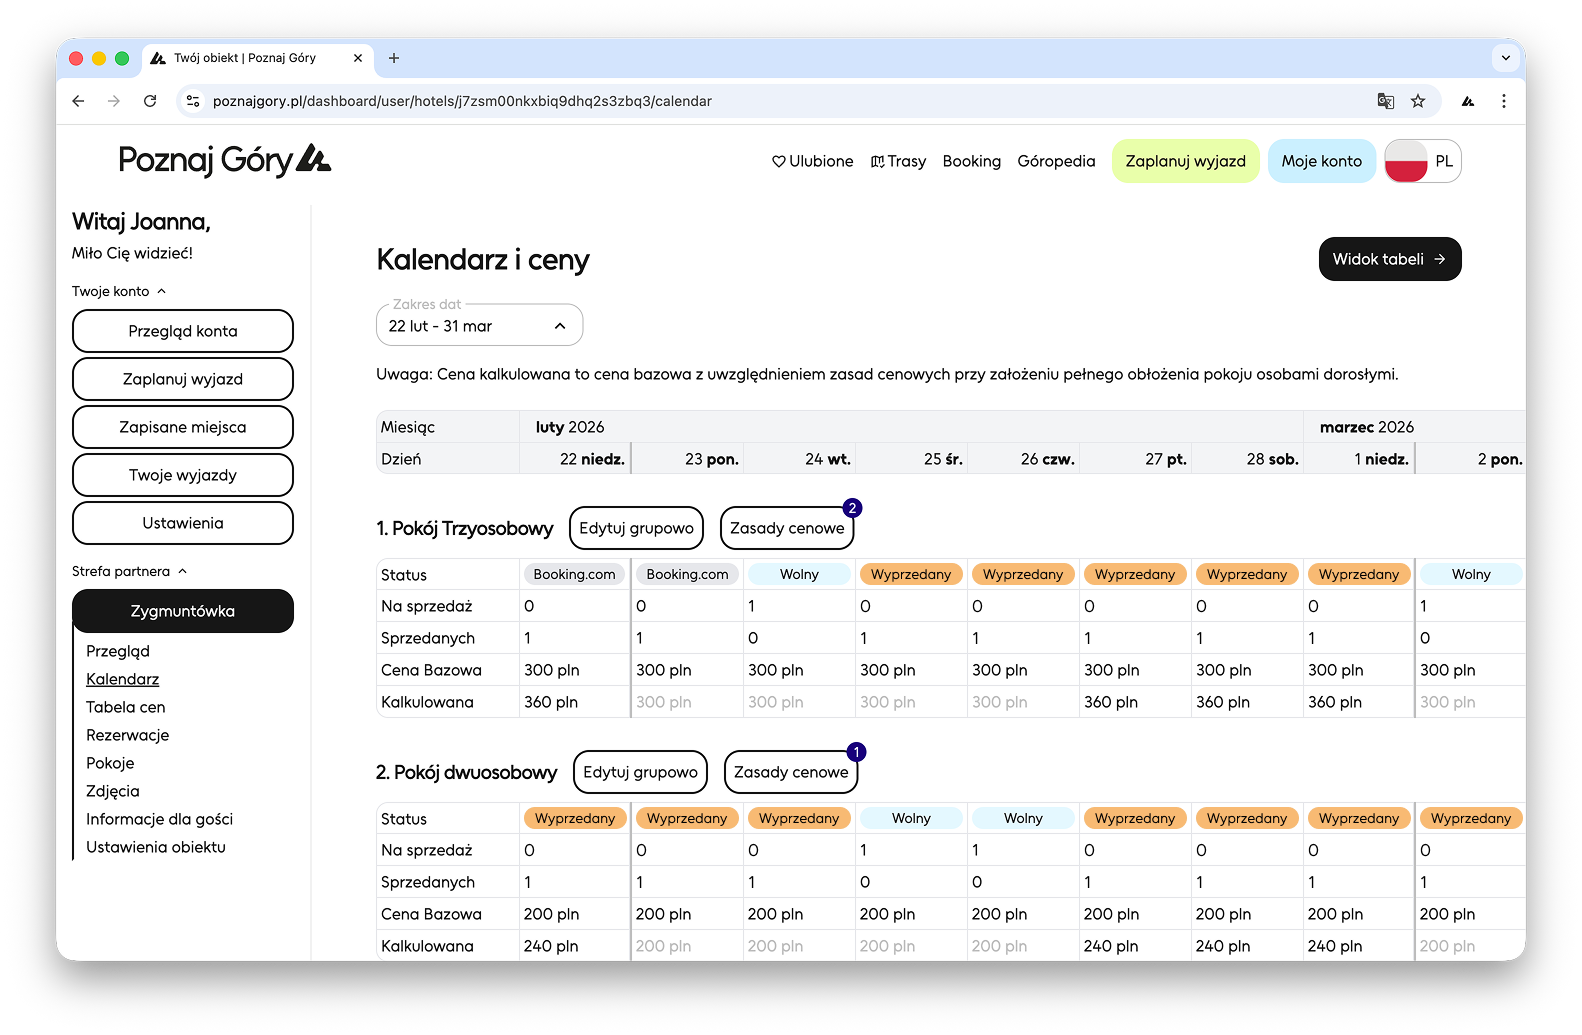Open Zdjęcia in the sidebar

tap(113, 791)
